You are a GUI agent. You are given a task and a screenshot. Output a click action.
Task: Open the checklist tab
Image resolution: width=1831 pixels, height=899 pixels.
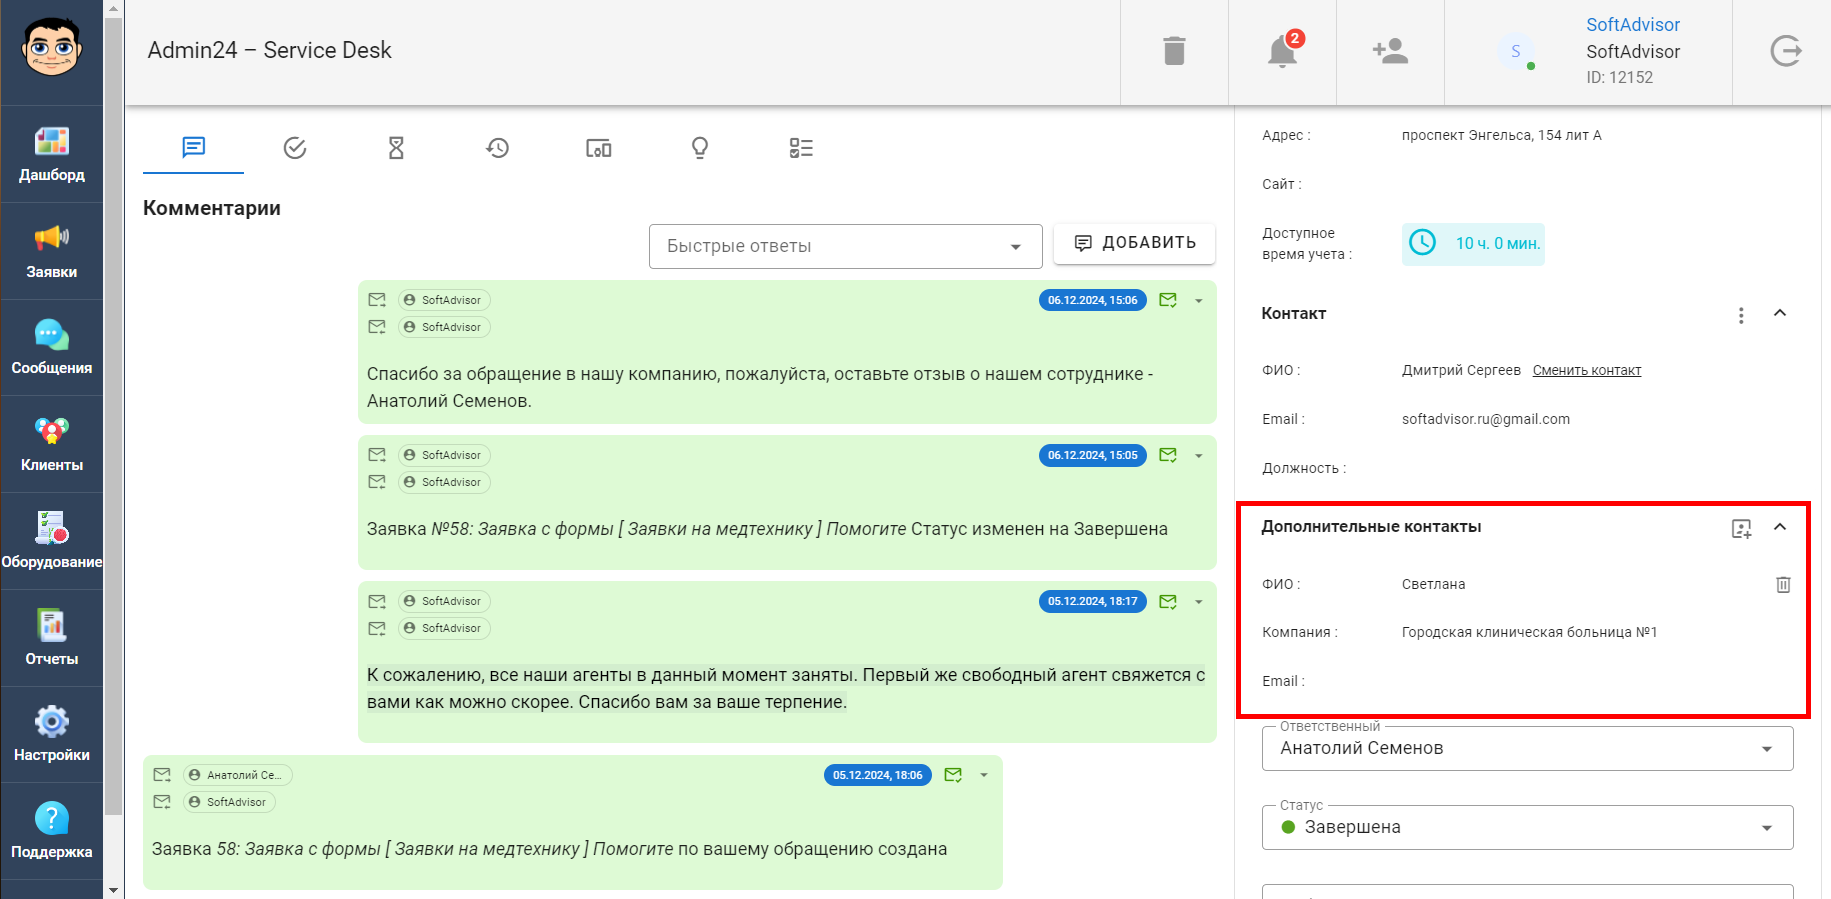(x=801, y=148)
